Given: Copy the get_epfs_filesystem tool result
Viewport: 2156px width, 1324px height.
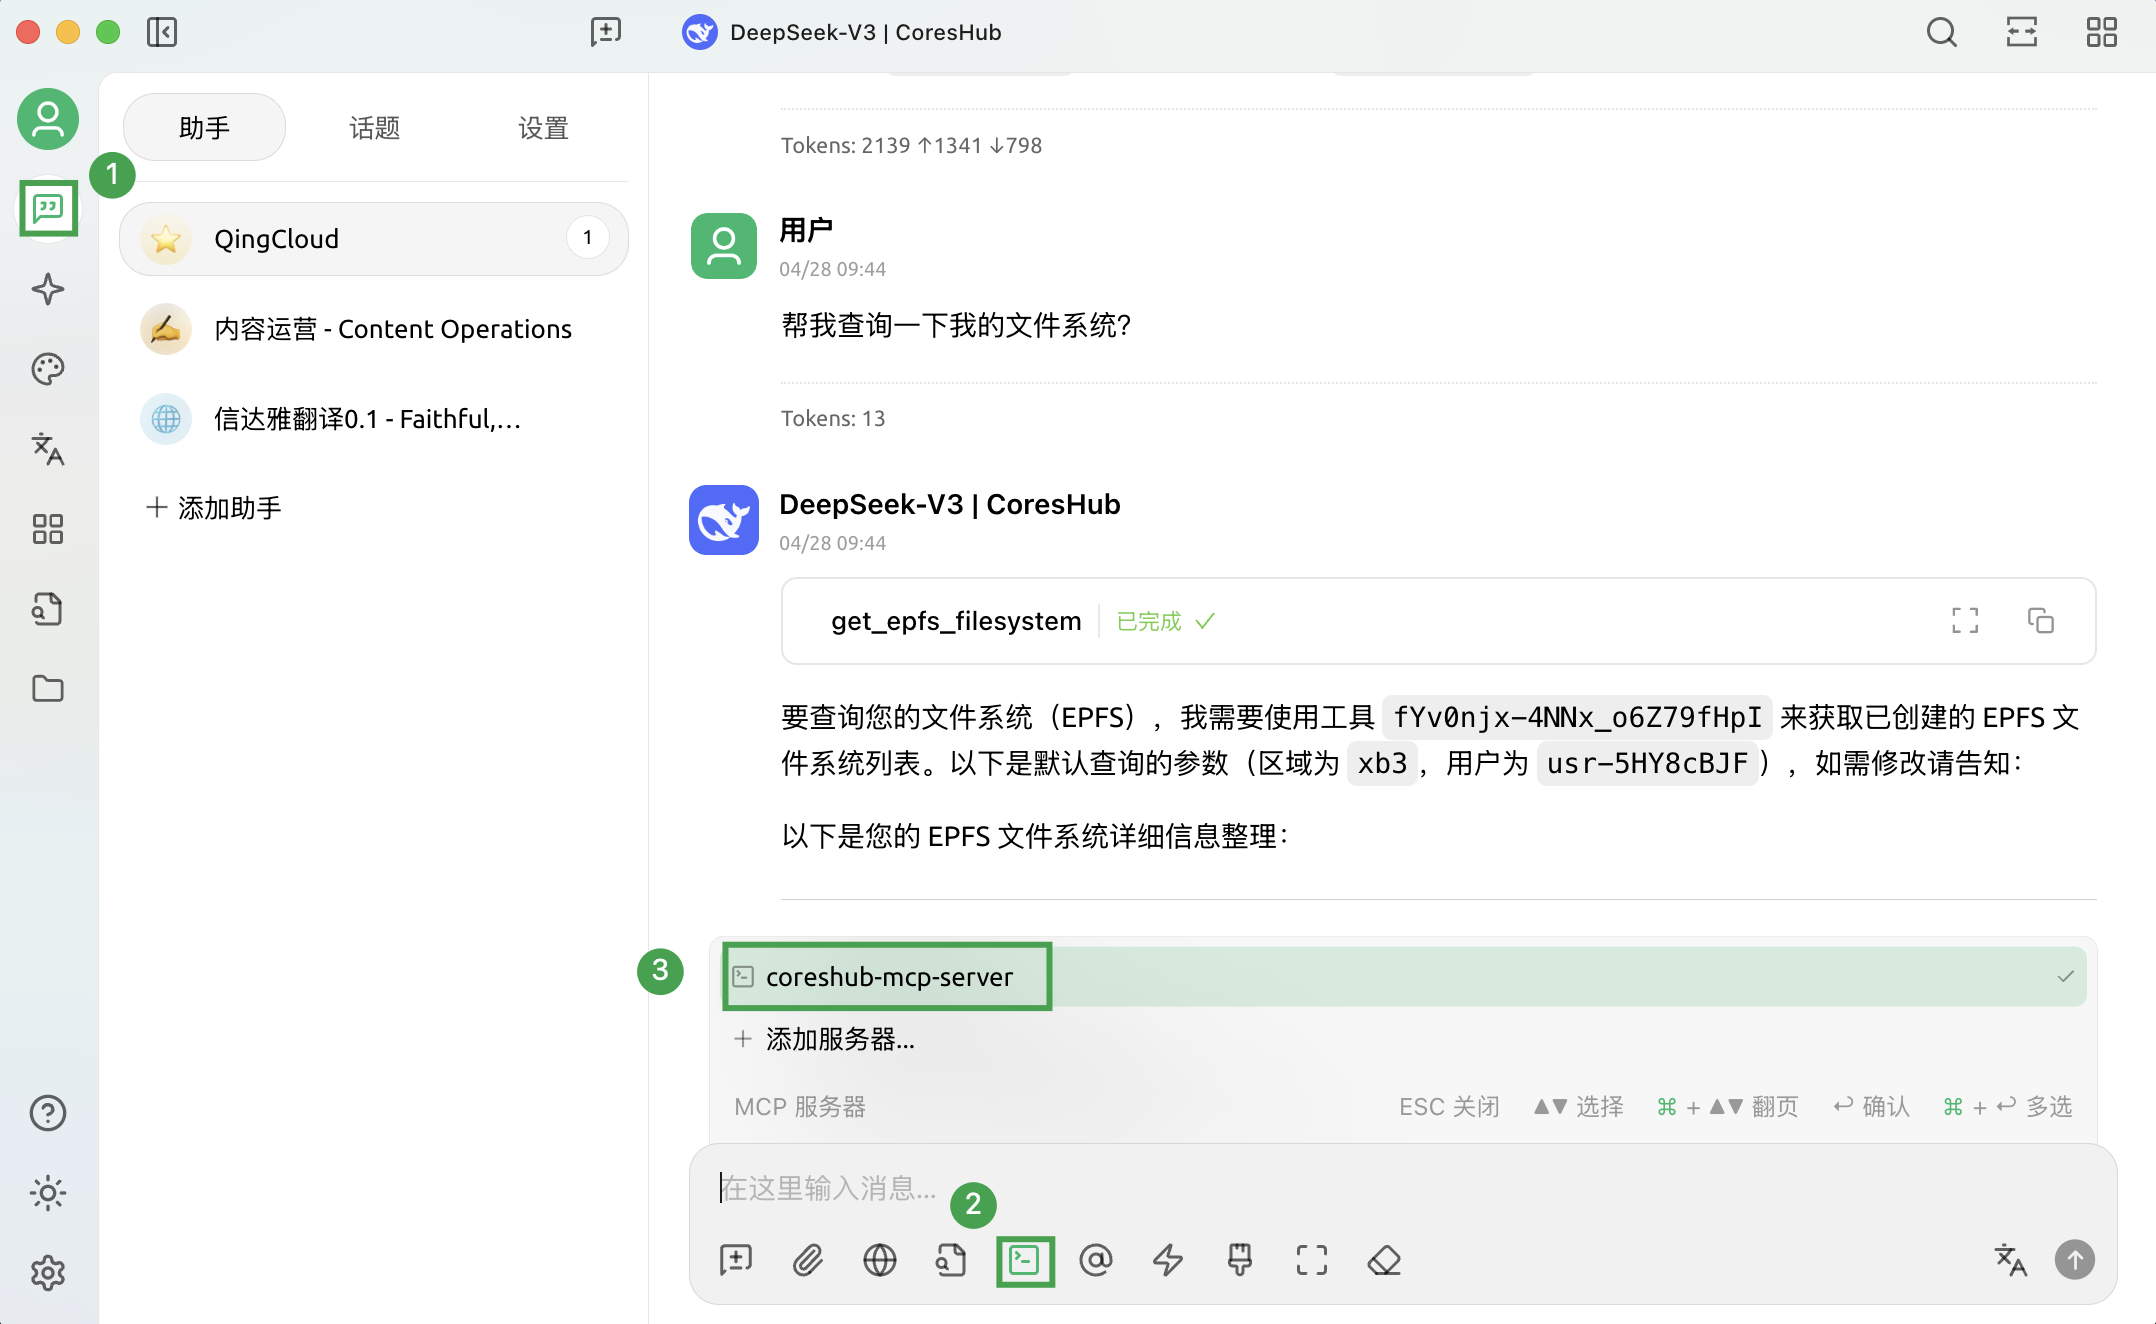Looking at the screenshot, I should pyautogui.click(x=2041, y=621).
